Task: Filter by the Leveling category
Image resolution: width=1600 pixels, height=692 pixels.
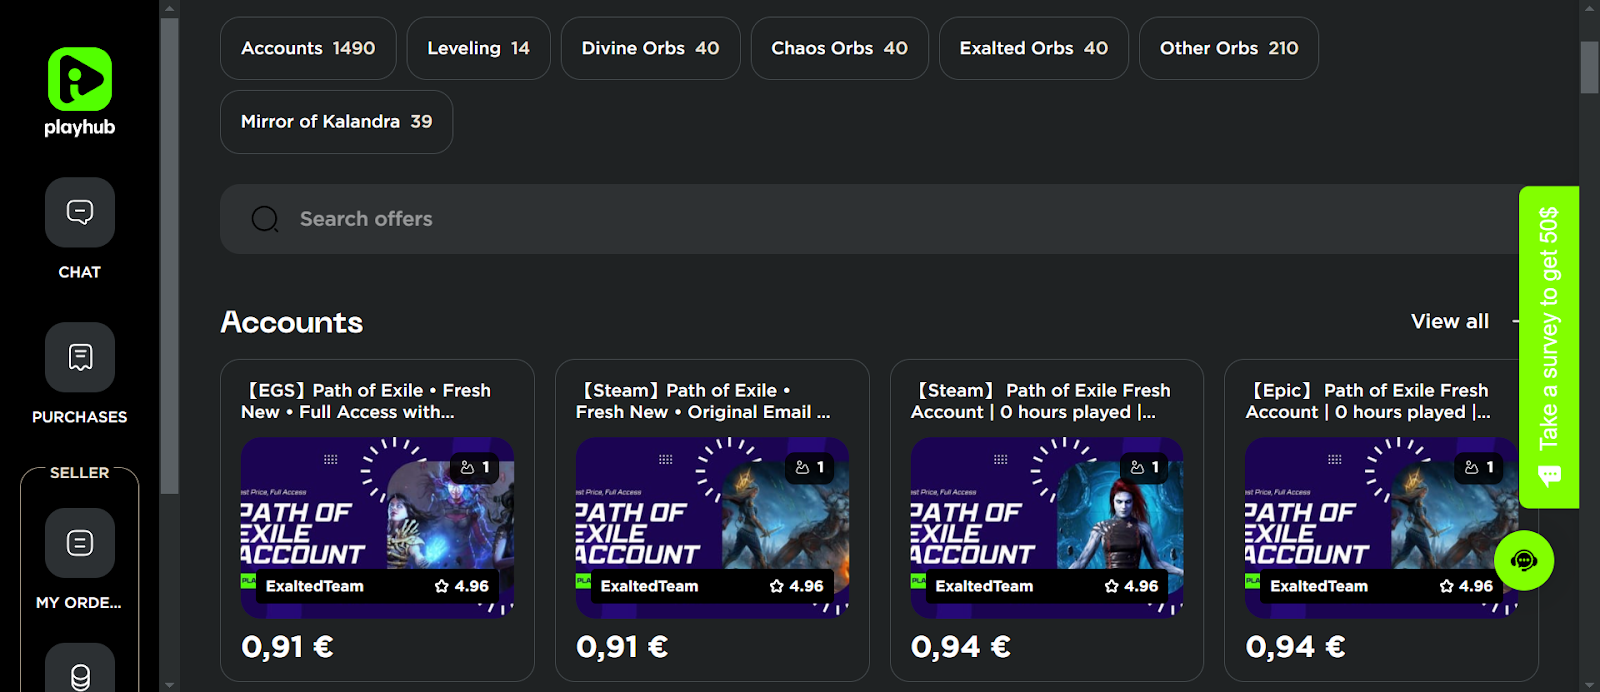Action: point(478,48)
